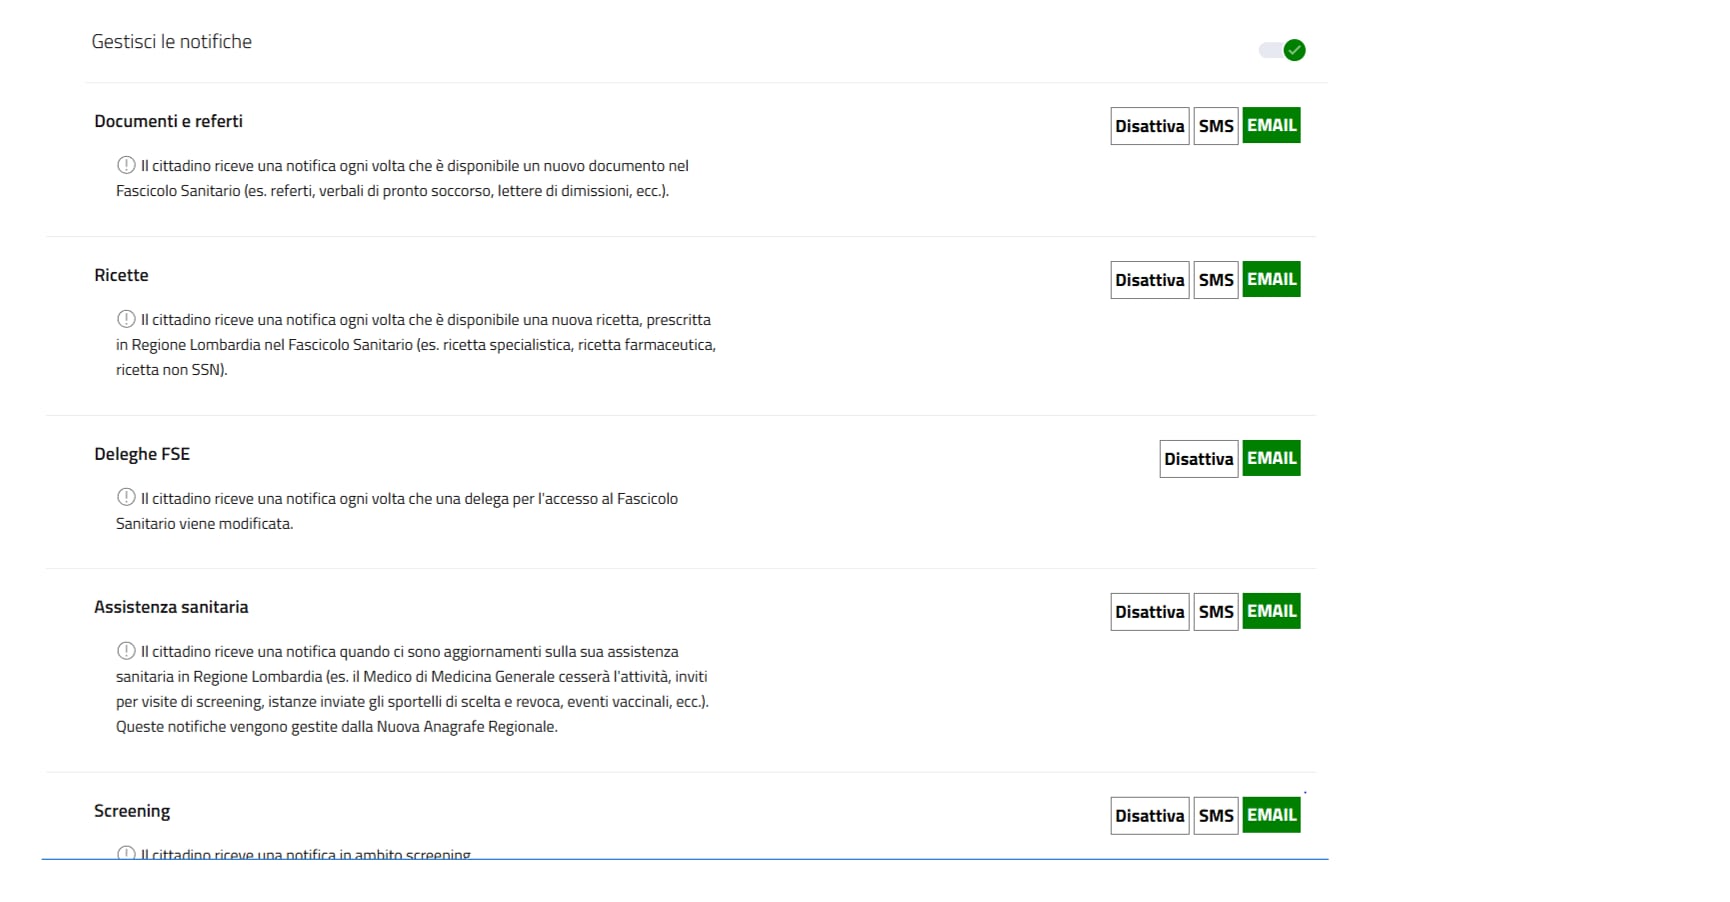Enable EMAIL for Assistenza sanitaria
This screenshot has width=1730, height=902.
(1271, 612)
